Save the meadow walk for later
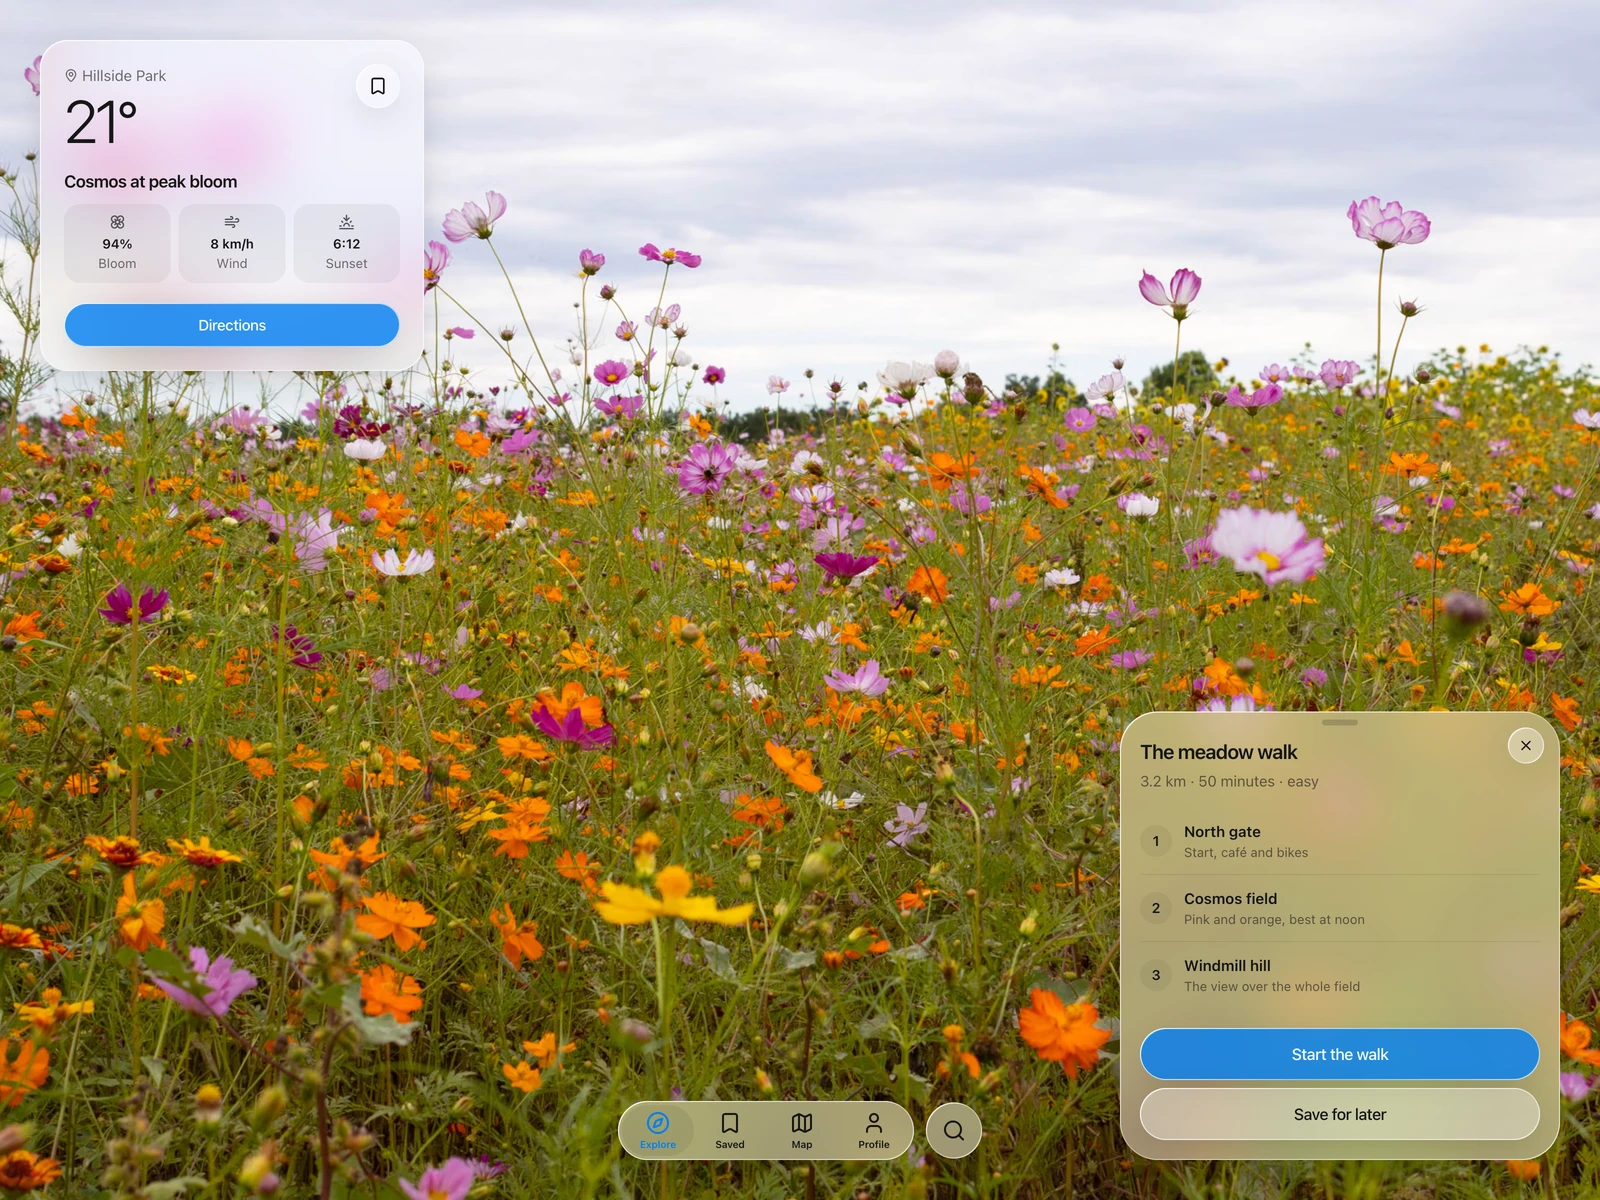This screenshot has height=1200, width=1600. click(x=1340, y=1114)
